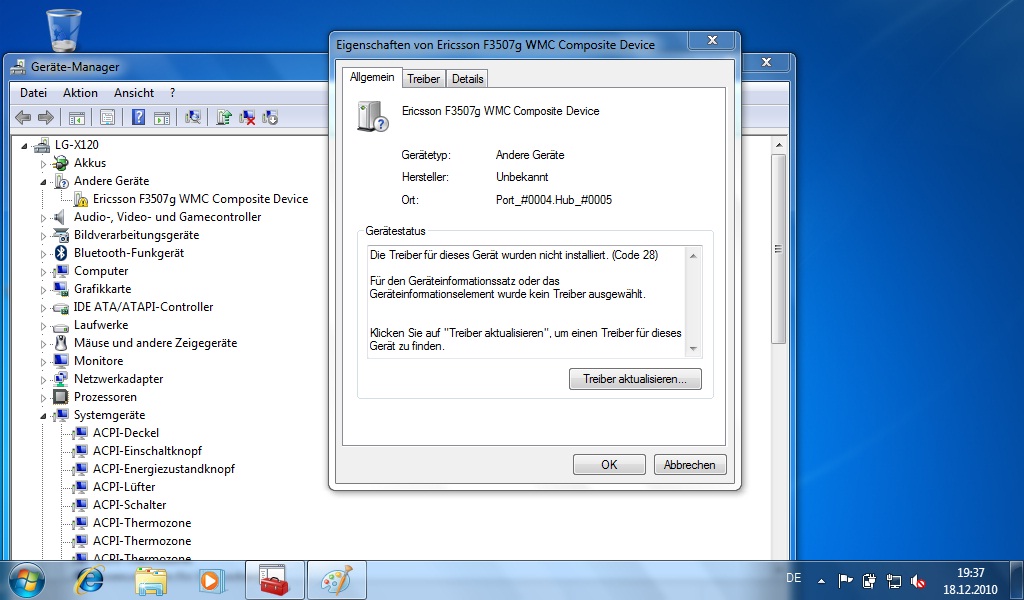Collapse the Andere Geräte category
Viewport: 1024px width, 600px height.
[x=44, y=182]
